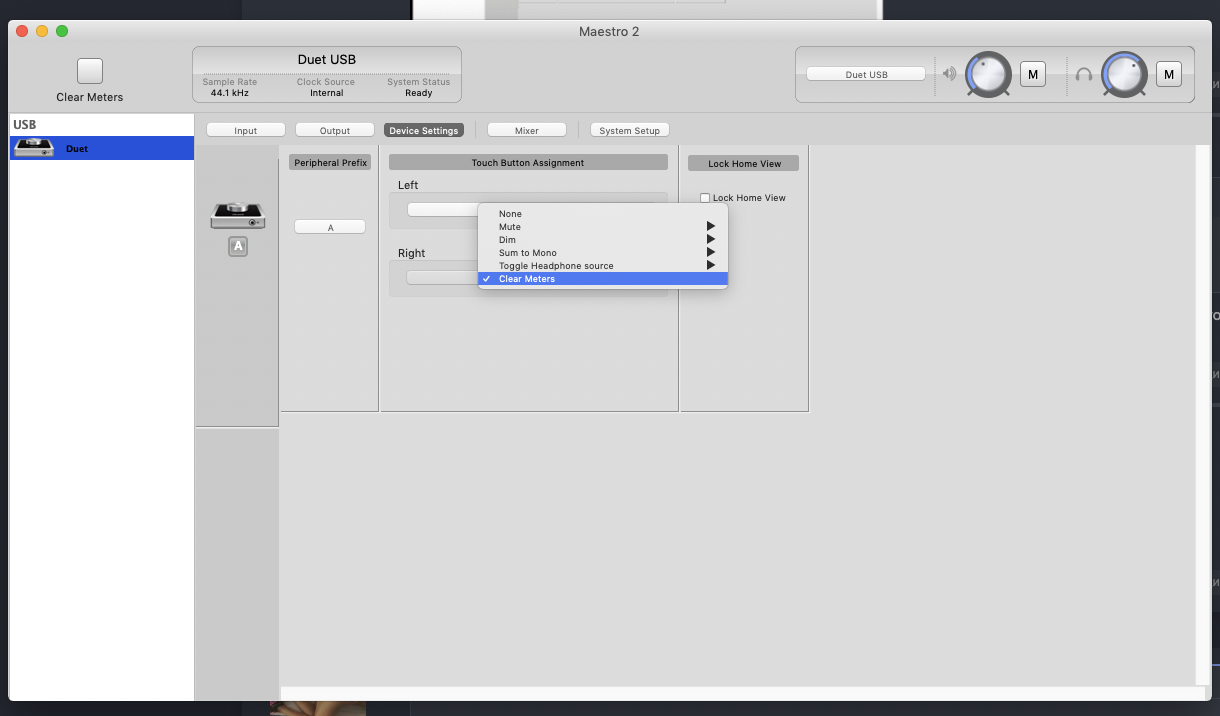Expand the Mute submenu arrow
Screen dimensions: 1220x716
click(711, 227)
